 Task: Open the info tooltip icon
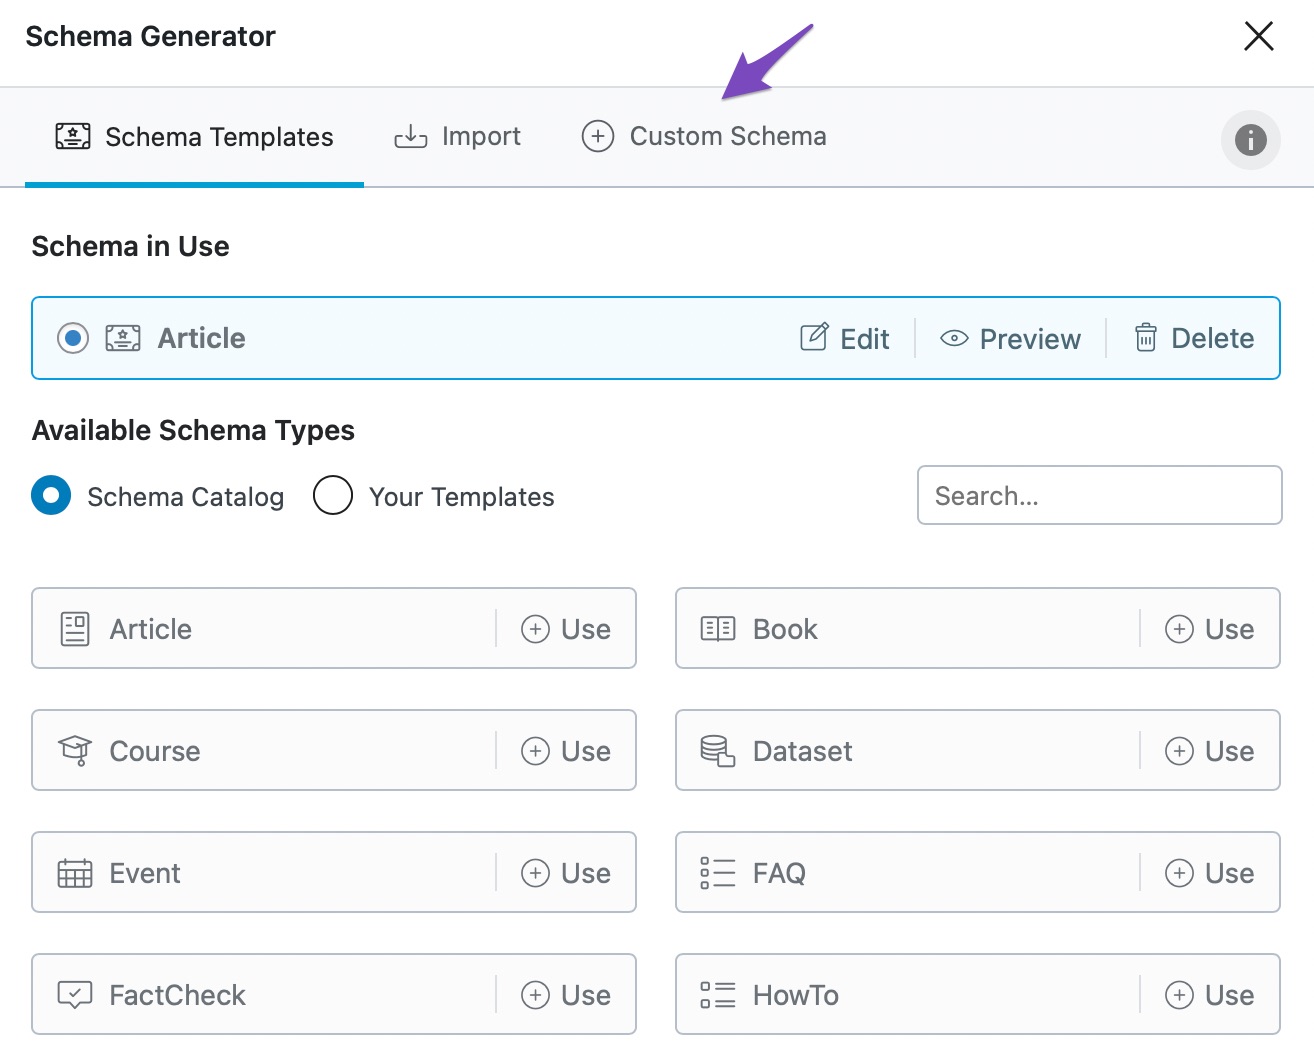(1251, 140)
